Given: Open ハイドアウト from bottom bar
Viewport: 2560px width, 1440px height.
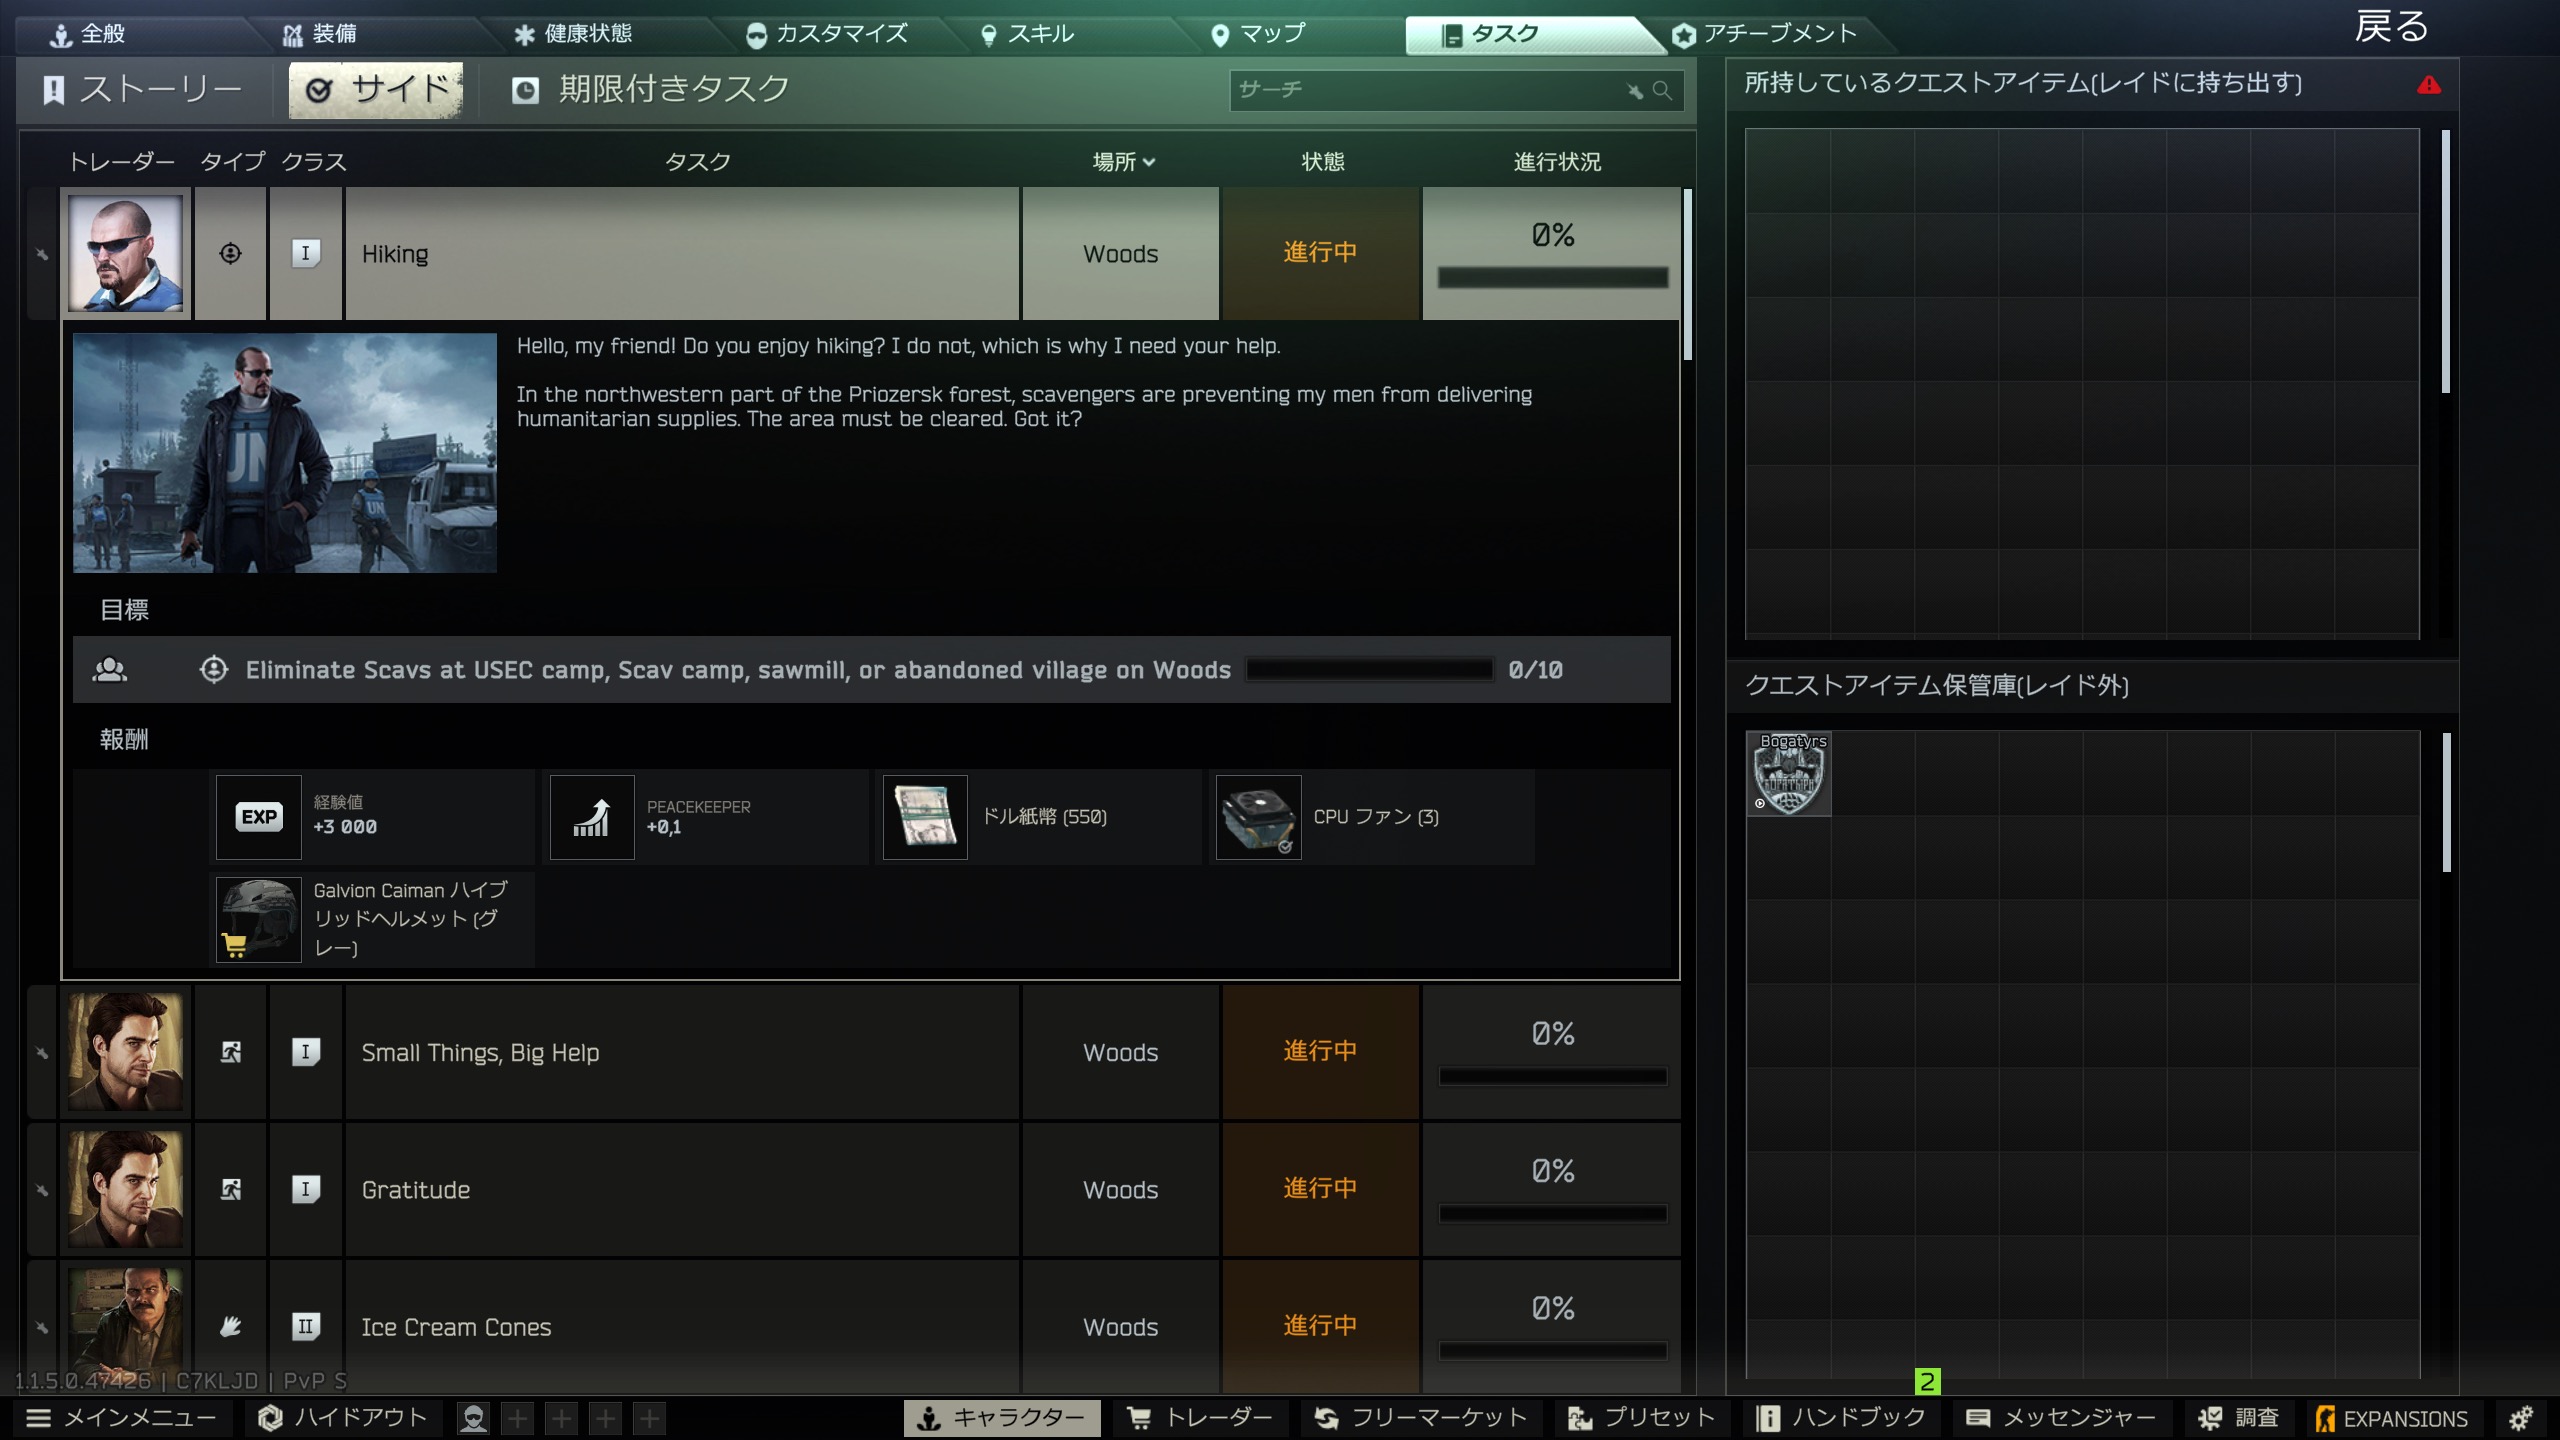Looking at the screenshot, I should click(344, 1418).
